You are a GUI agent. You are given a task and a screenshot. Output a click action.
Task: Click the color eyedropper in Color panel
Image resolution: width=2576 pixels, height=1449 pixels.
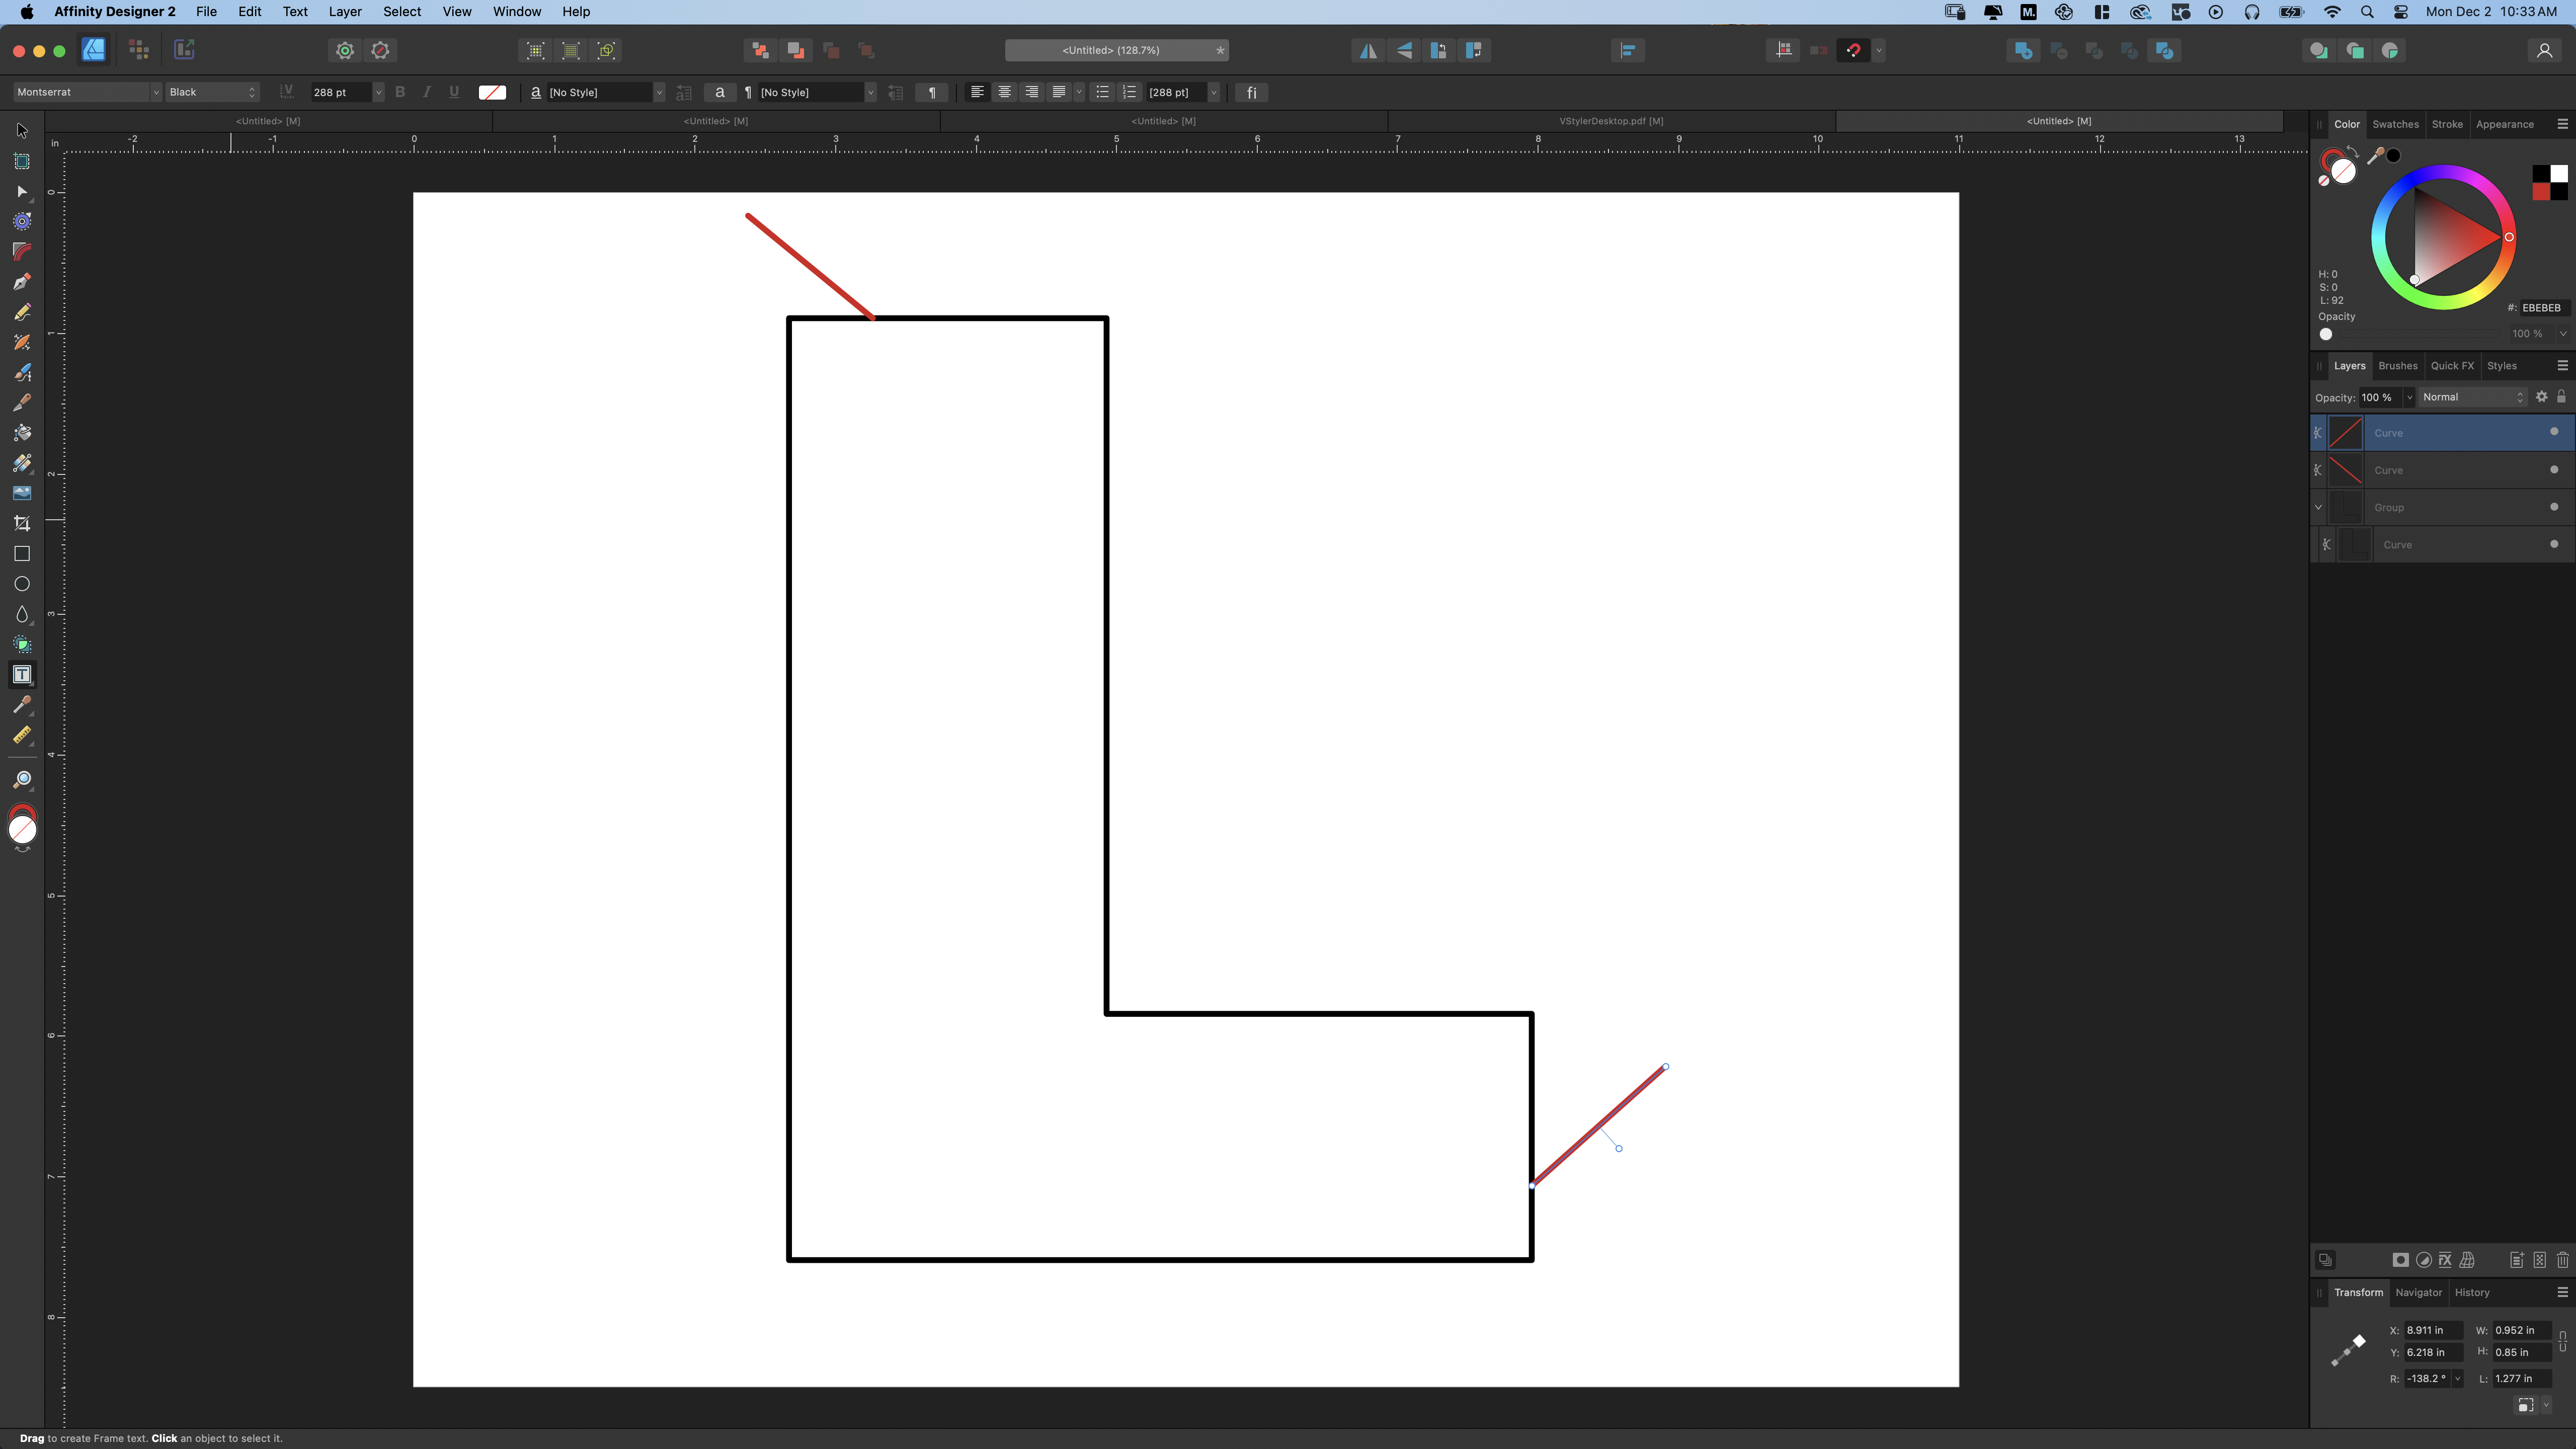pos(2375,156)
